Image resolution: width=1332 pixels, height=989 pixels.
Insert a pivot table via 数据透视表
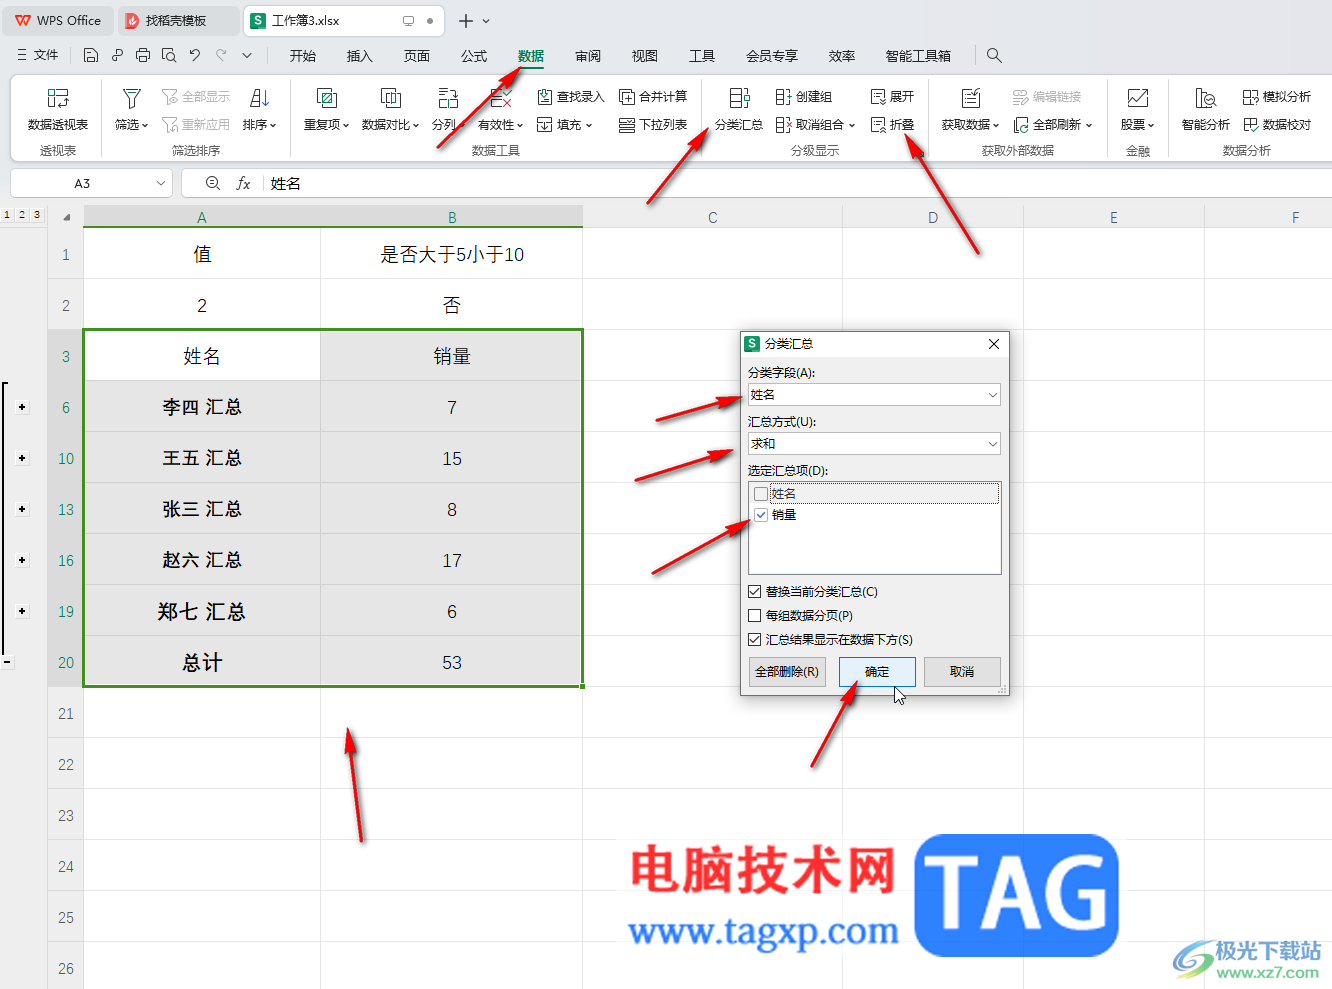tap(58, 110)
